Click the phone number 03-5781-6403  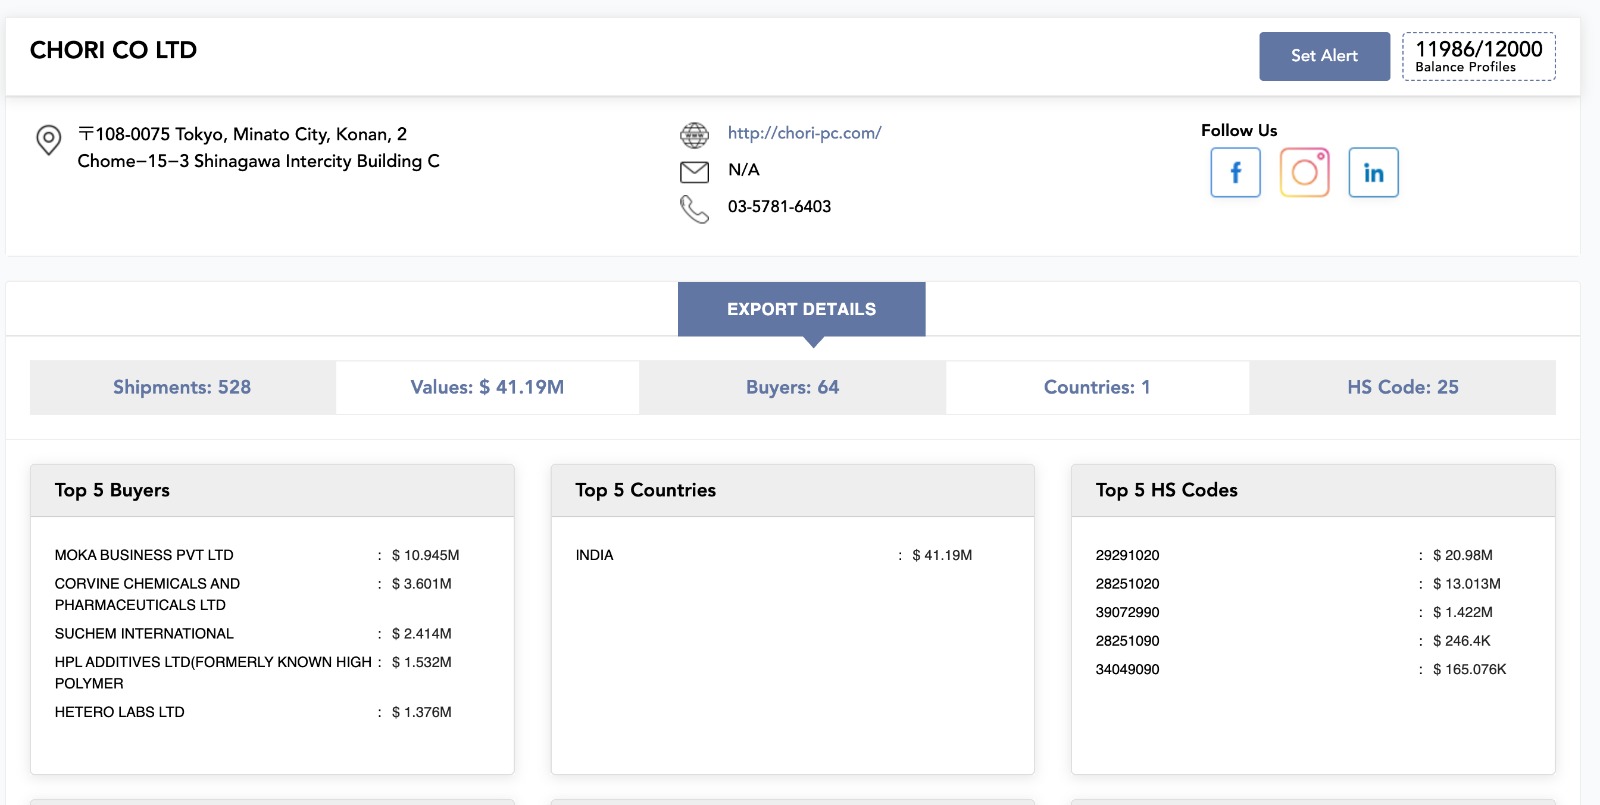tap(779, 207)
